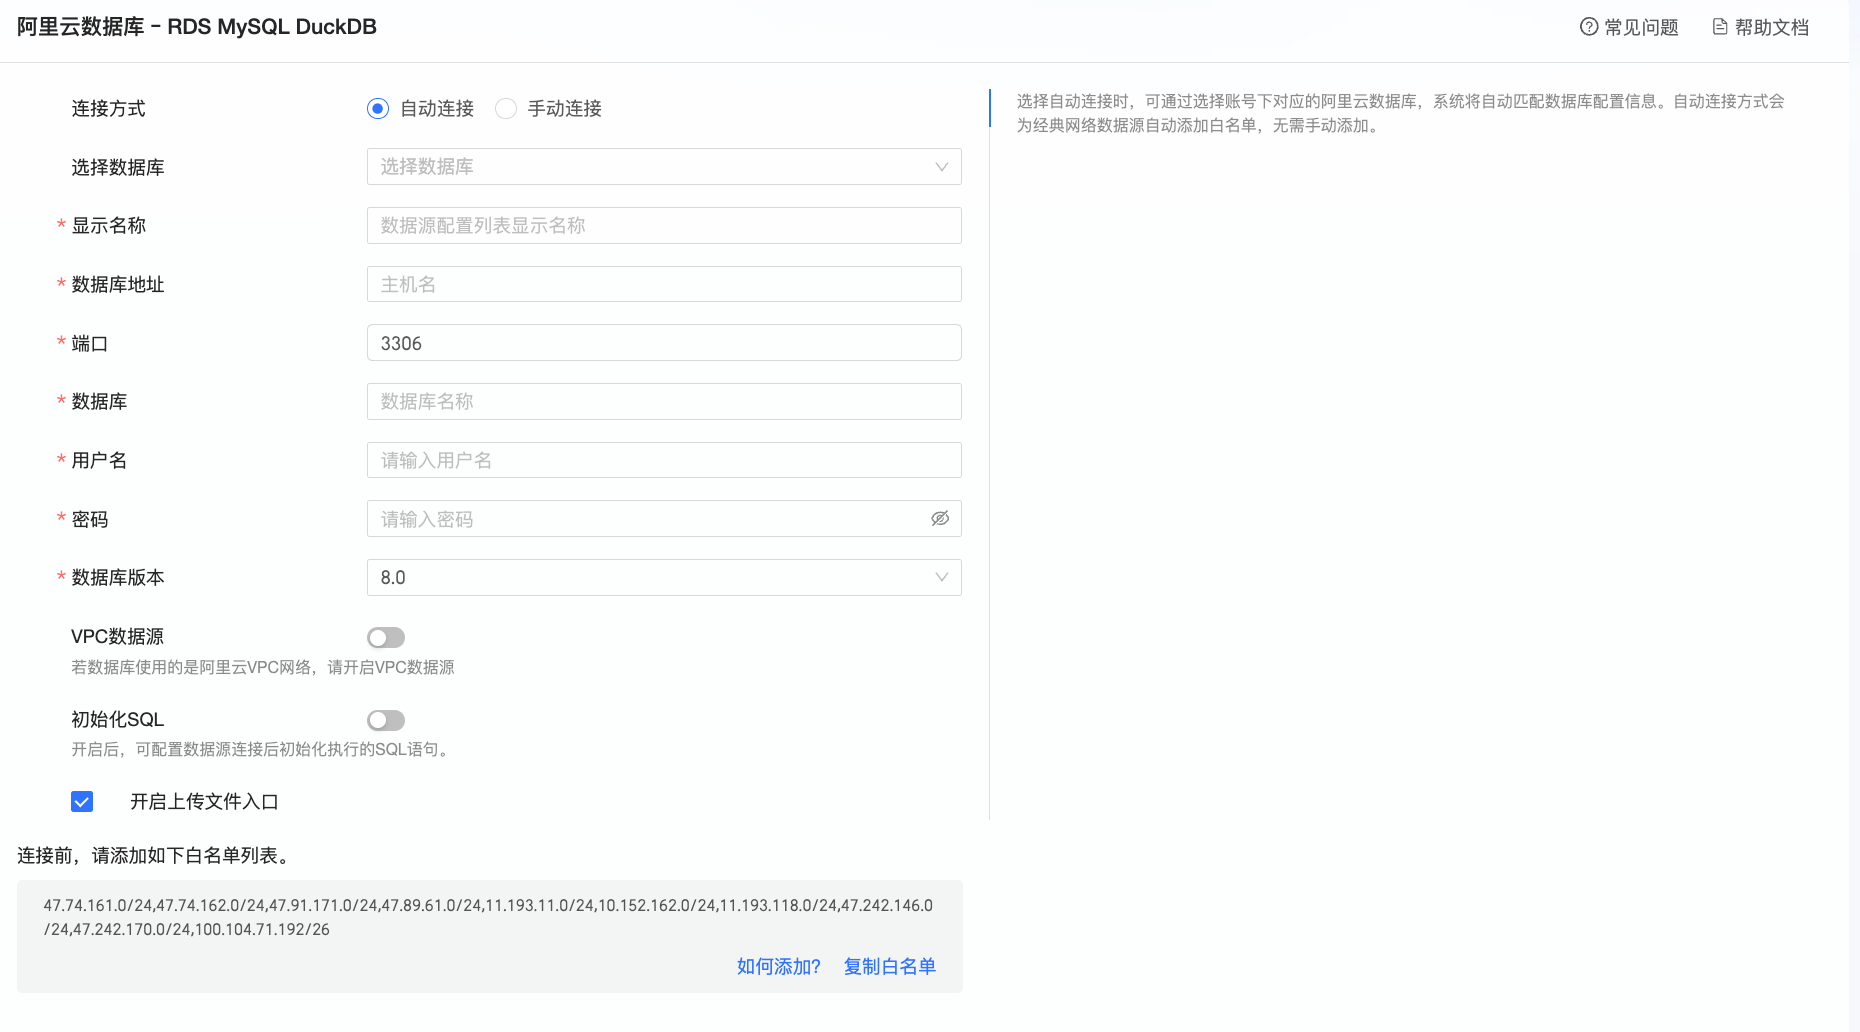Click the 用户名 input field
This screenshot has width=1860, height=1032.
coord(664,460)
